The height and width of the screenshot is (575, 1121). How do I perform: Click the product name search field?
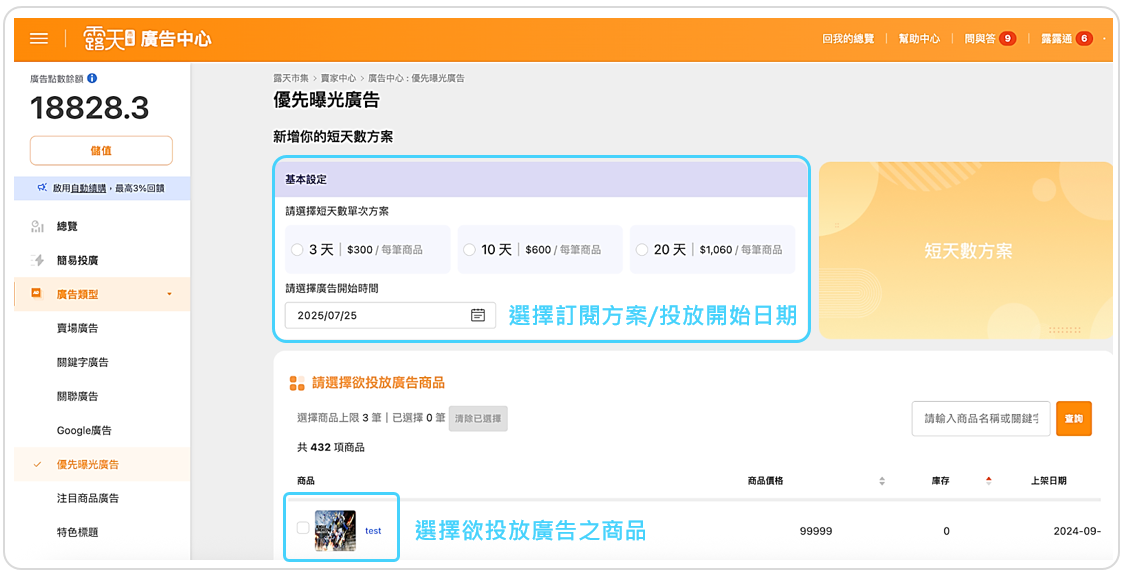(x=980, y=419)
